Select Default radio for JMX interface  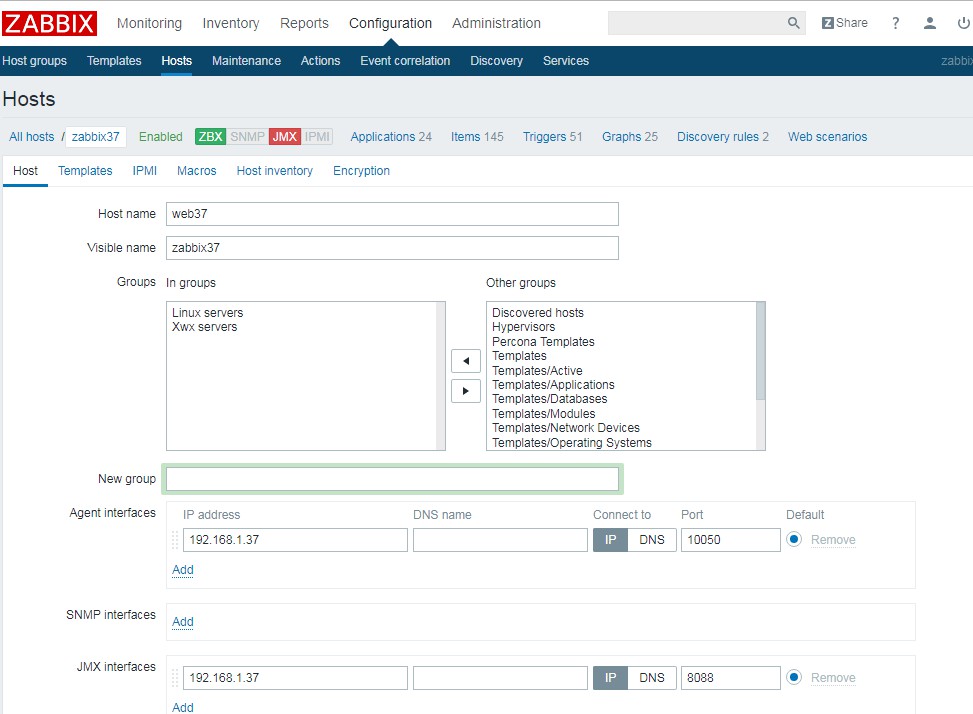pos(794,678)
